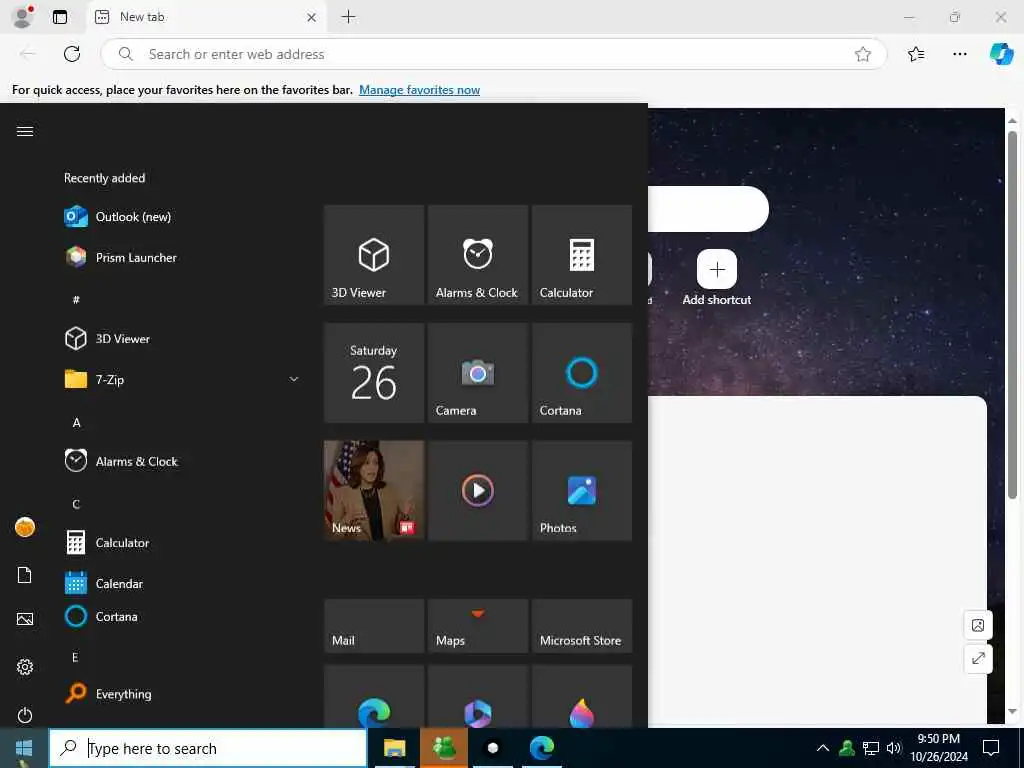The image size is (1024, 768).
Task: Open the Maps tile
Action: pyautogui.click(x=477, y=626)
